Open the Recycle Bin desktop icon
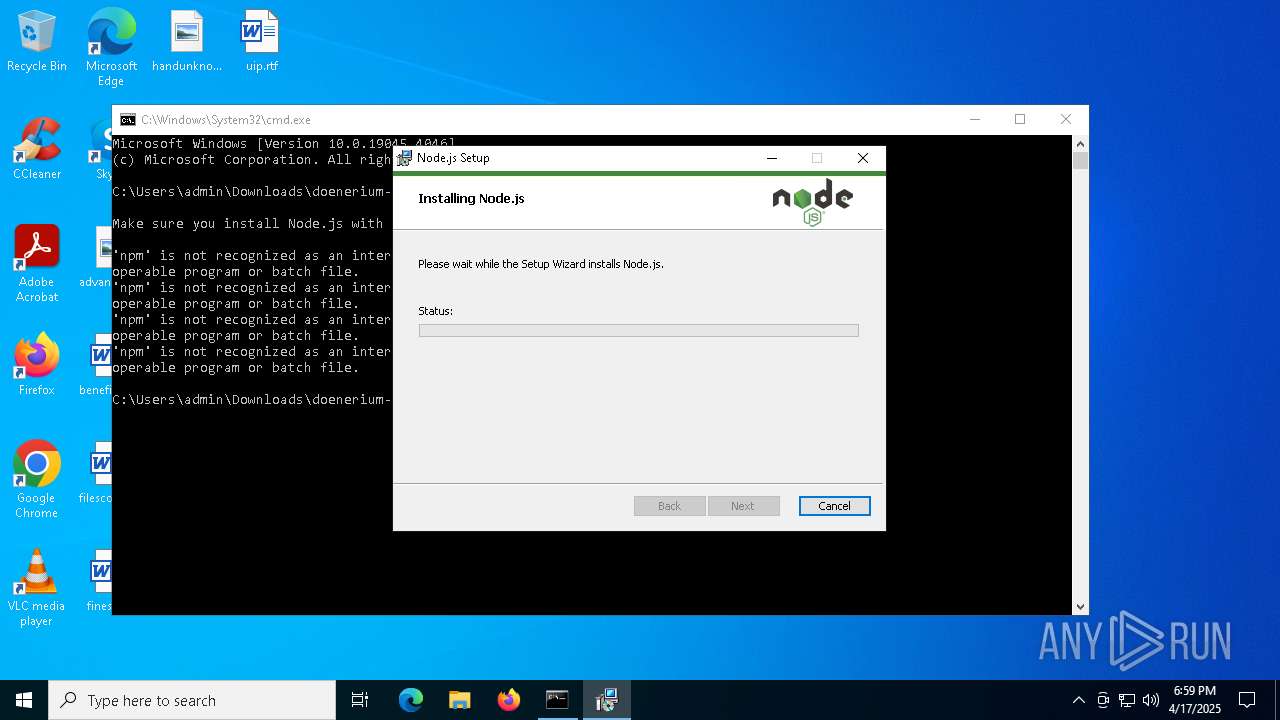This screenshot has width=1280, height=720. (x=37, y=42)
